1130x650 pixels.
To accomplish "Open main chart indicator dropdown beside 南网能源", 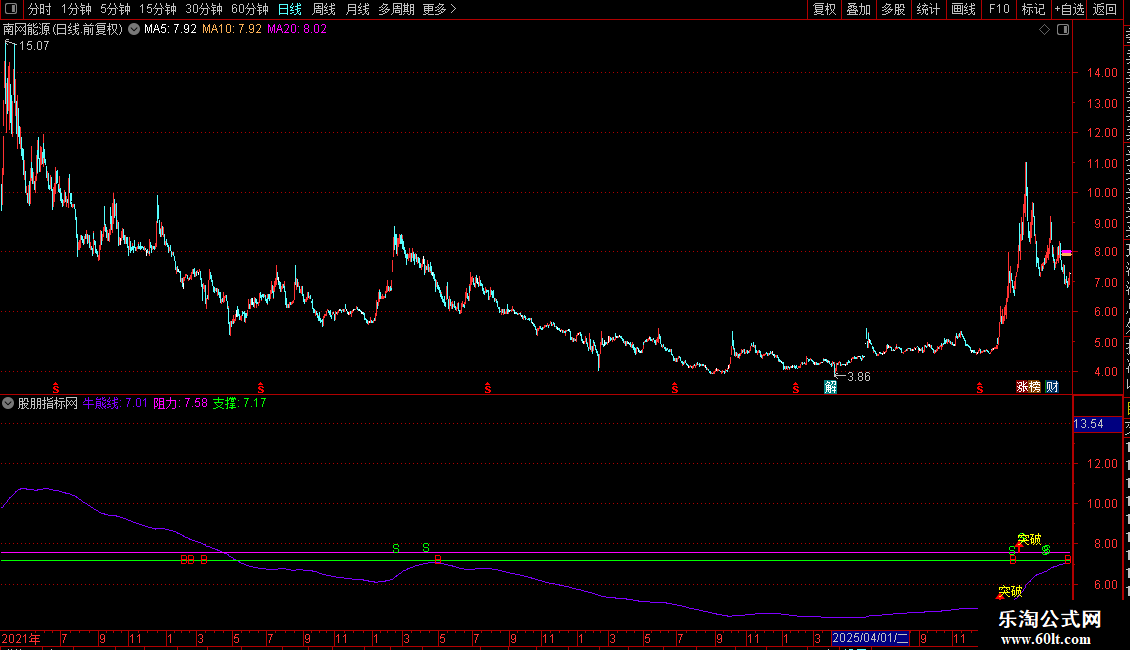I will click(x=134, y=30).
